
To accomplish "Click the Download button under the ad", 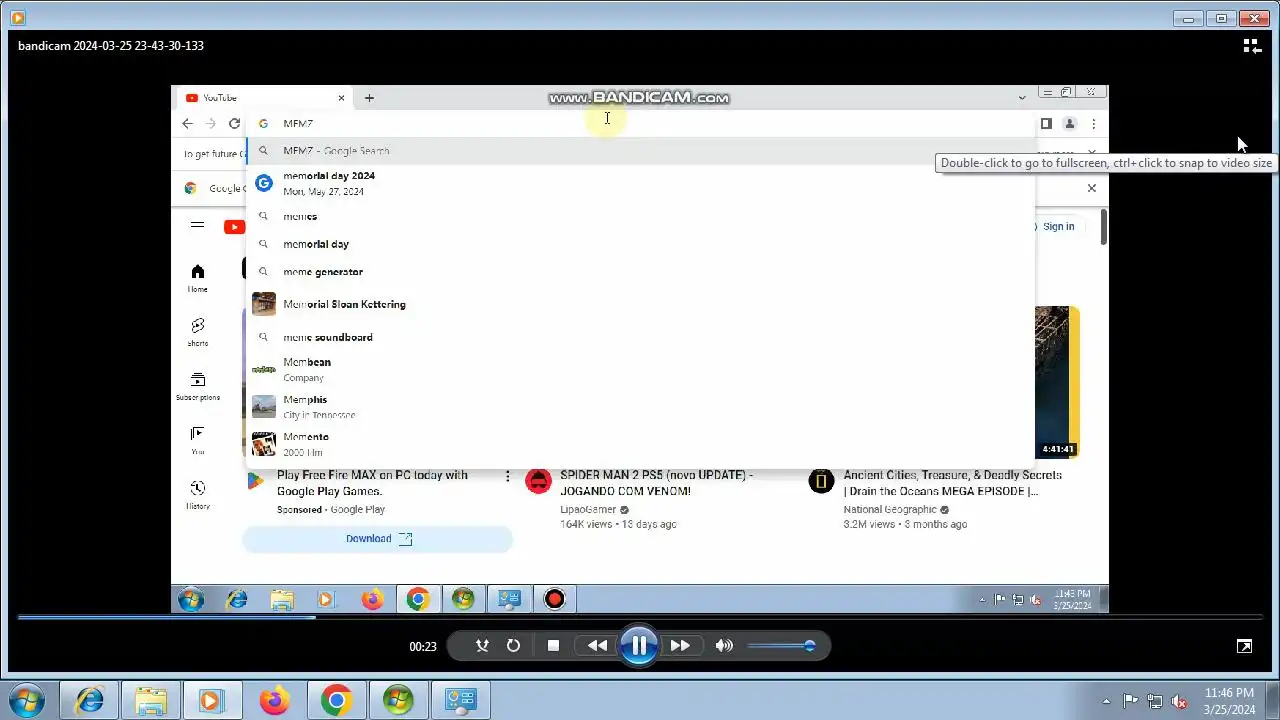I will click(x=377, y=539).
